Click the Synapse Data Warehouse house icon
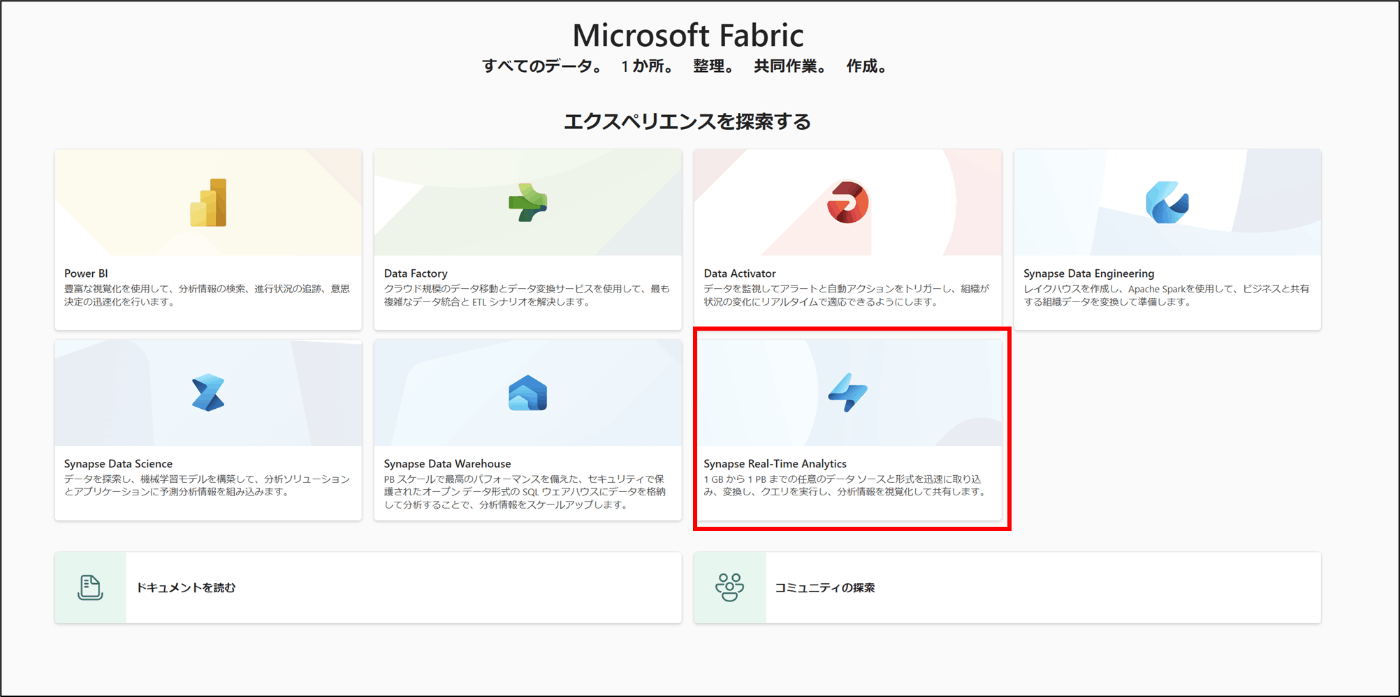Screen dimensions: 1400x697 pos(528,393)
